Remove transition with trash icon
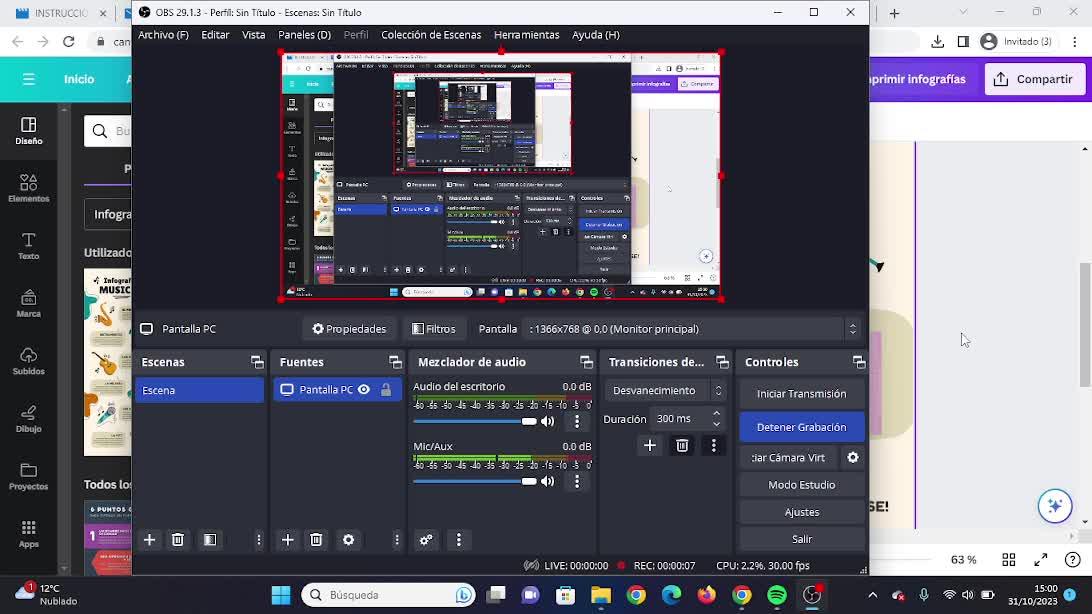This screenshot has height=614, width=1092. pos(682,446)
